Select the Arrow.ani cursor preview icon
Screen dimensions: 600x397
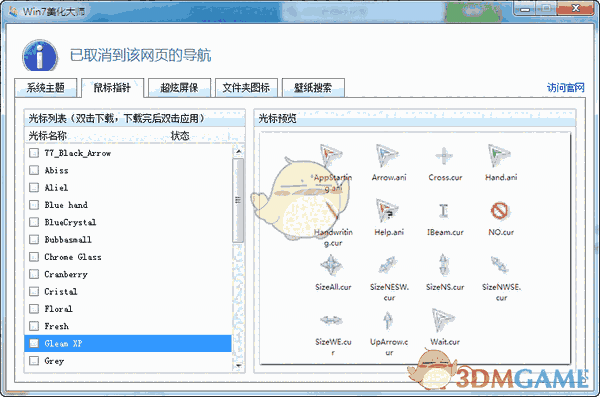pos(387,155)
